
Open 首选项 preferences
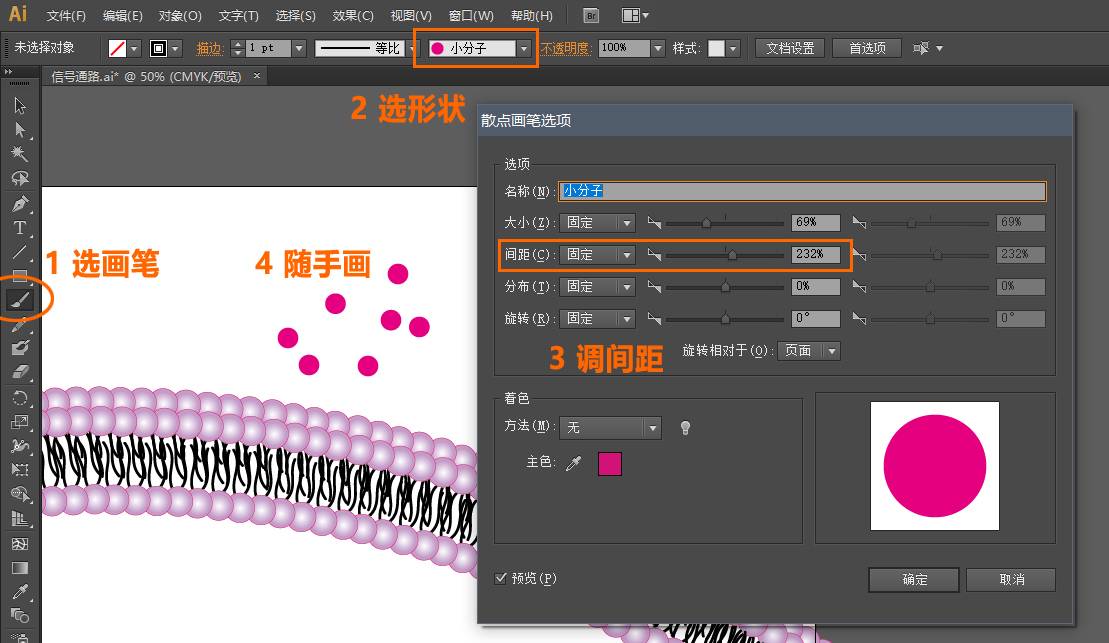point(867,48)
